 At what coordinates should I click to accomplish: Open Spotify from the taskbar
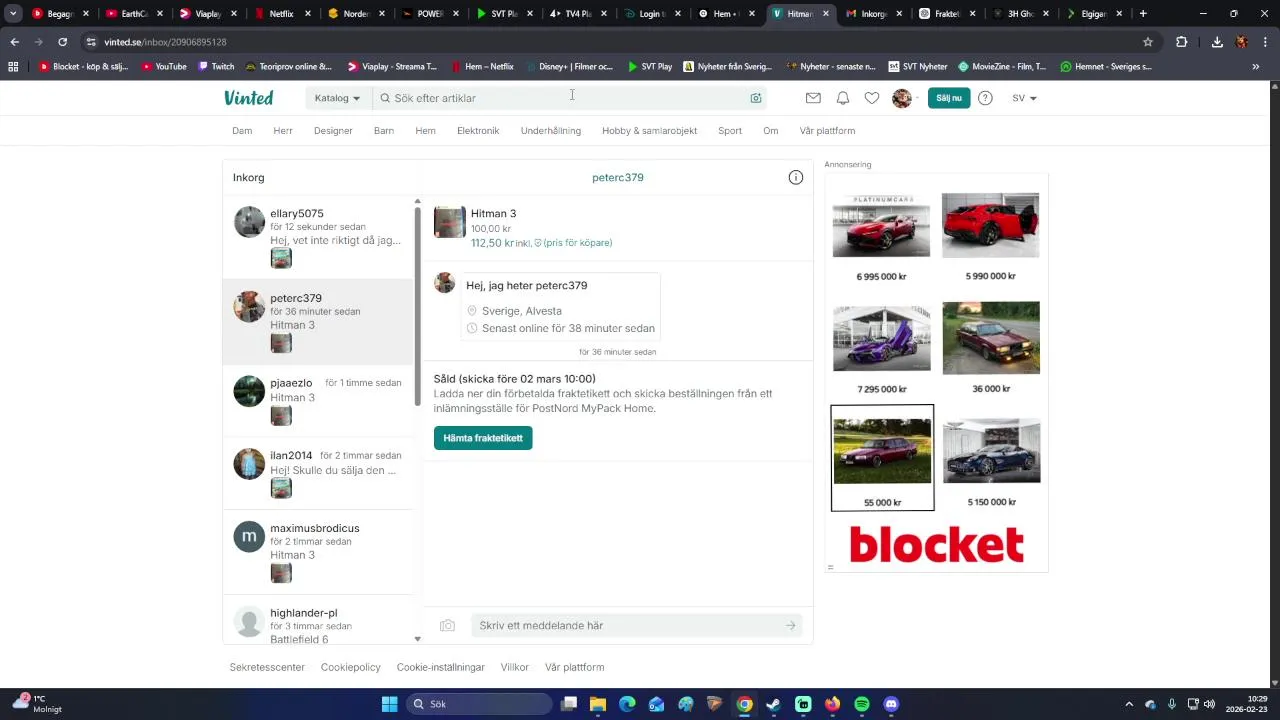click(862, 704)
